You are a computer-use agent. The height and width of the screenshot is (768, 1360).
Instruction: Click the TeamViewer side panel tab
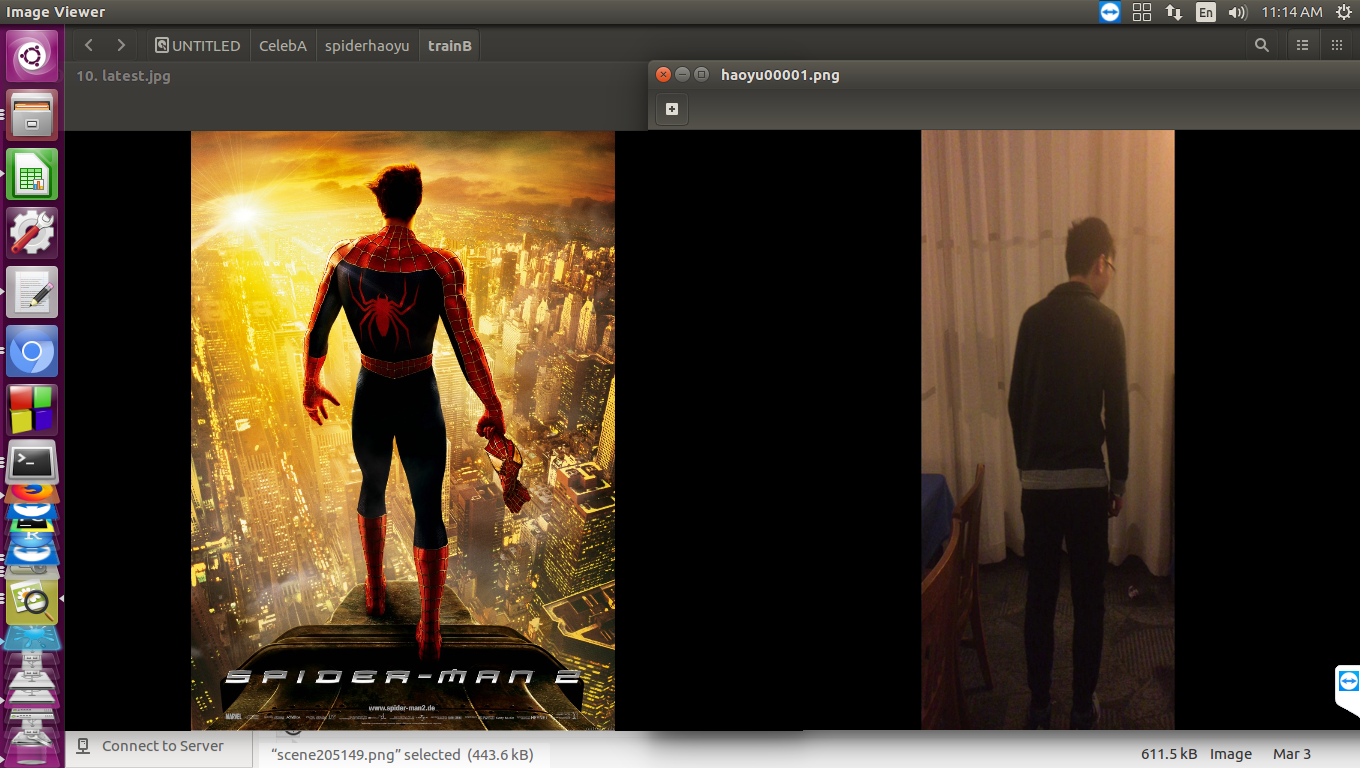point(1348,689)
